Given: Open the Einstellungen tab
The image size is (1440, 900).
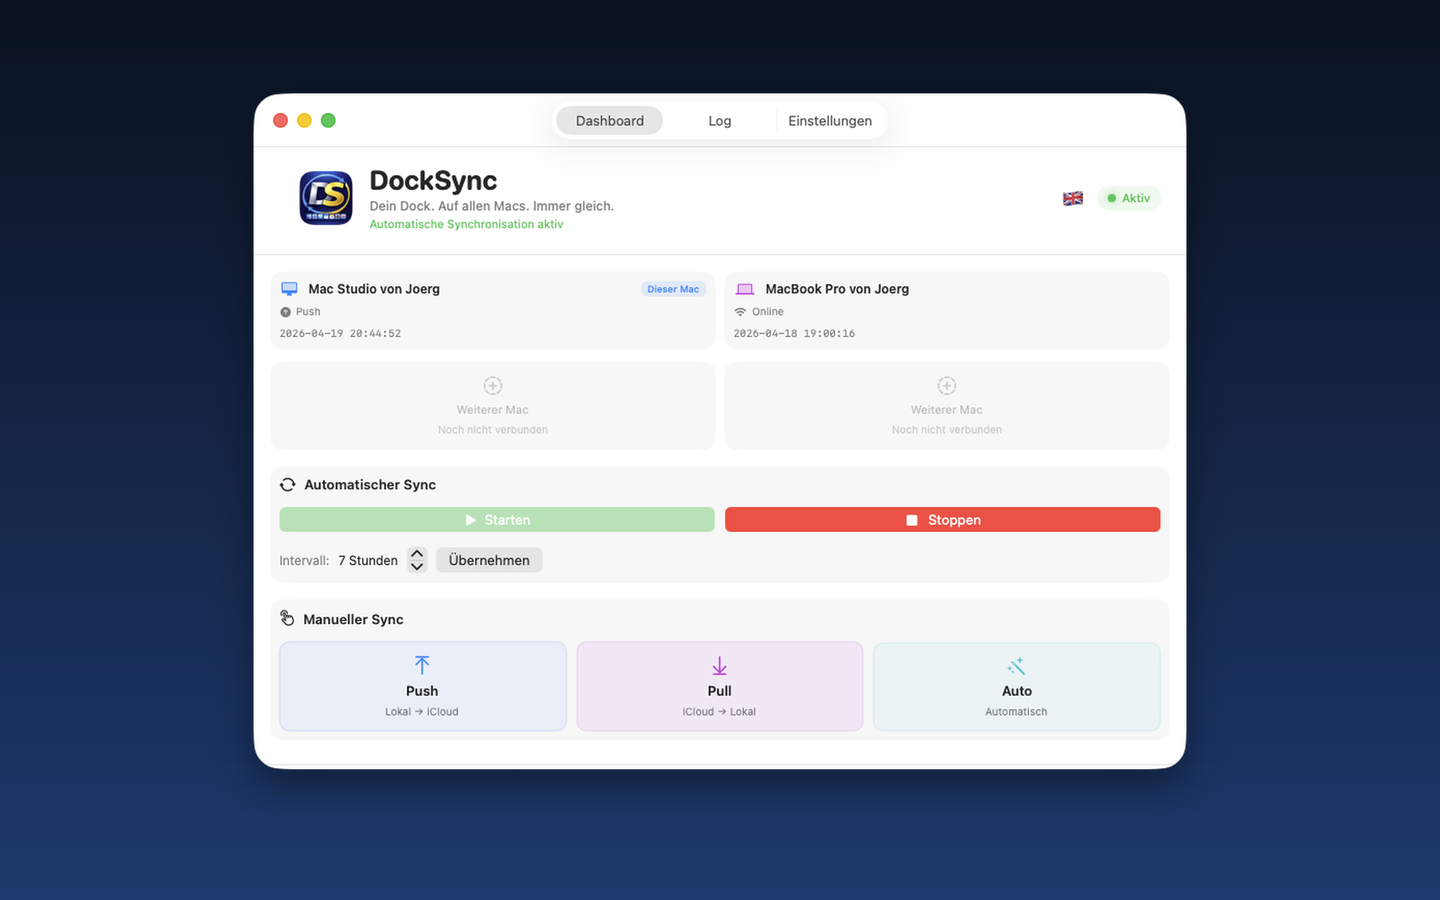Looking at the screenshot, I should click(x=830, y=121).
